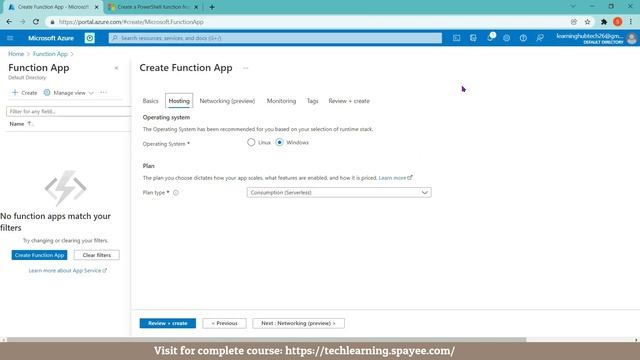
Task: Switch to the Hosting tab
Action: tap(179, 101)
